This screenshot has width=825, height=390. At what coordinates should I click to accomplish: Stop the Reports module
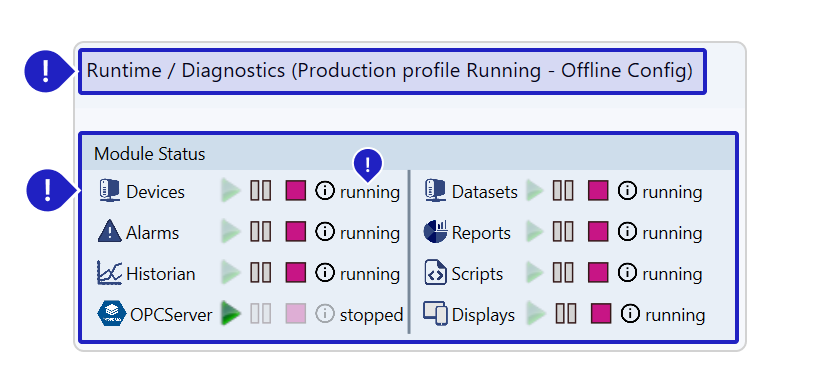click(x=598, y=232)
